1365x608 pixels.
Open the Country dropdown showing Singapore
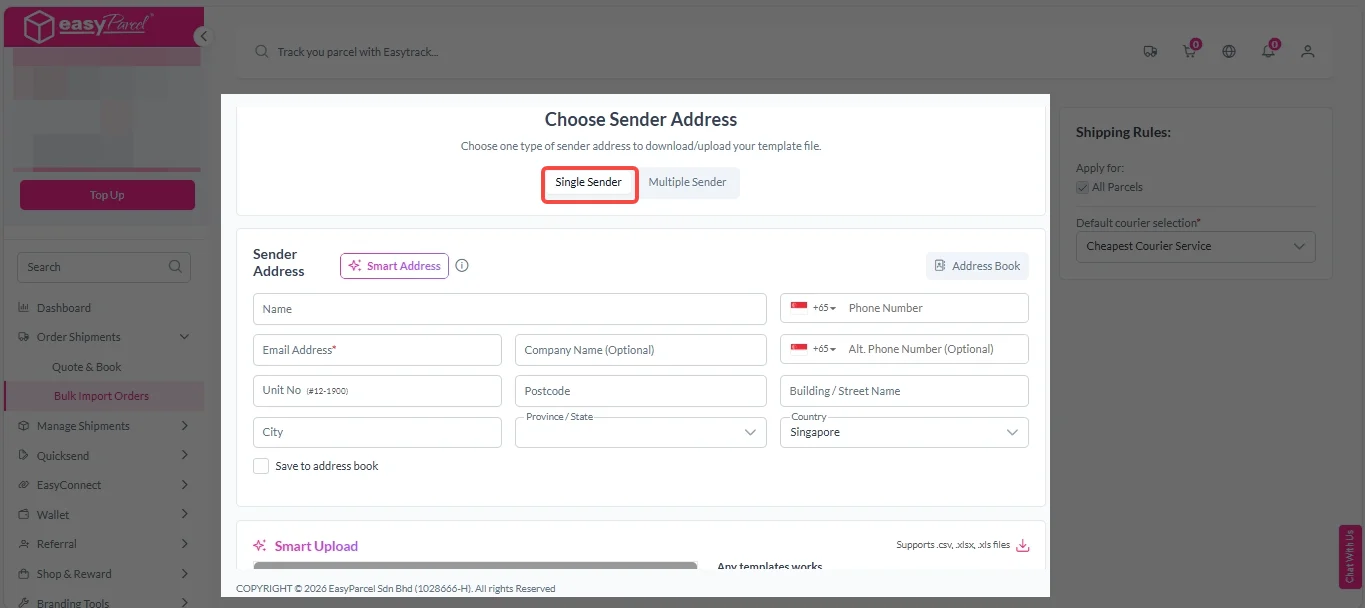pos(903,432)
